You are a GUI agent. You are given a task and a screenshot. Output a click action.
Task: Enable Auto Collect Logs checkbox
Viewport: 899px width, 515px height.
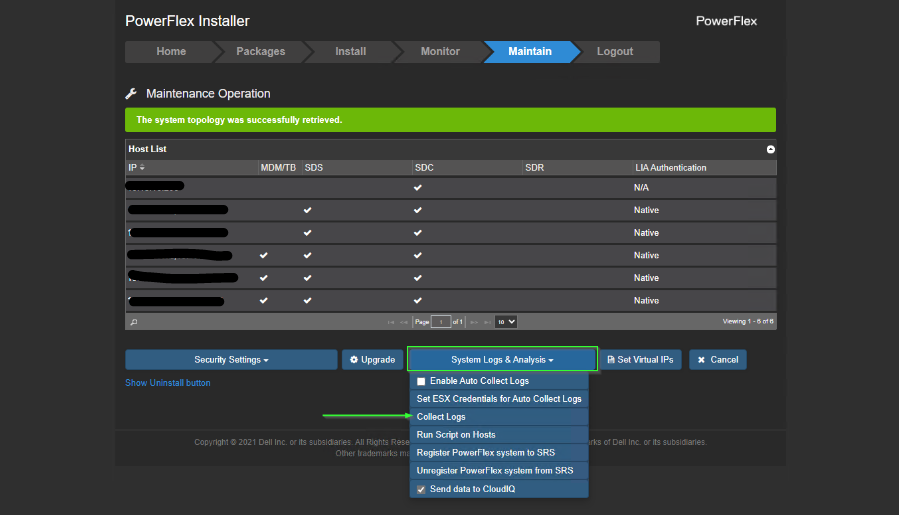click(x=421, y=381)
